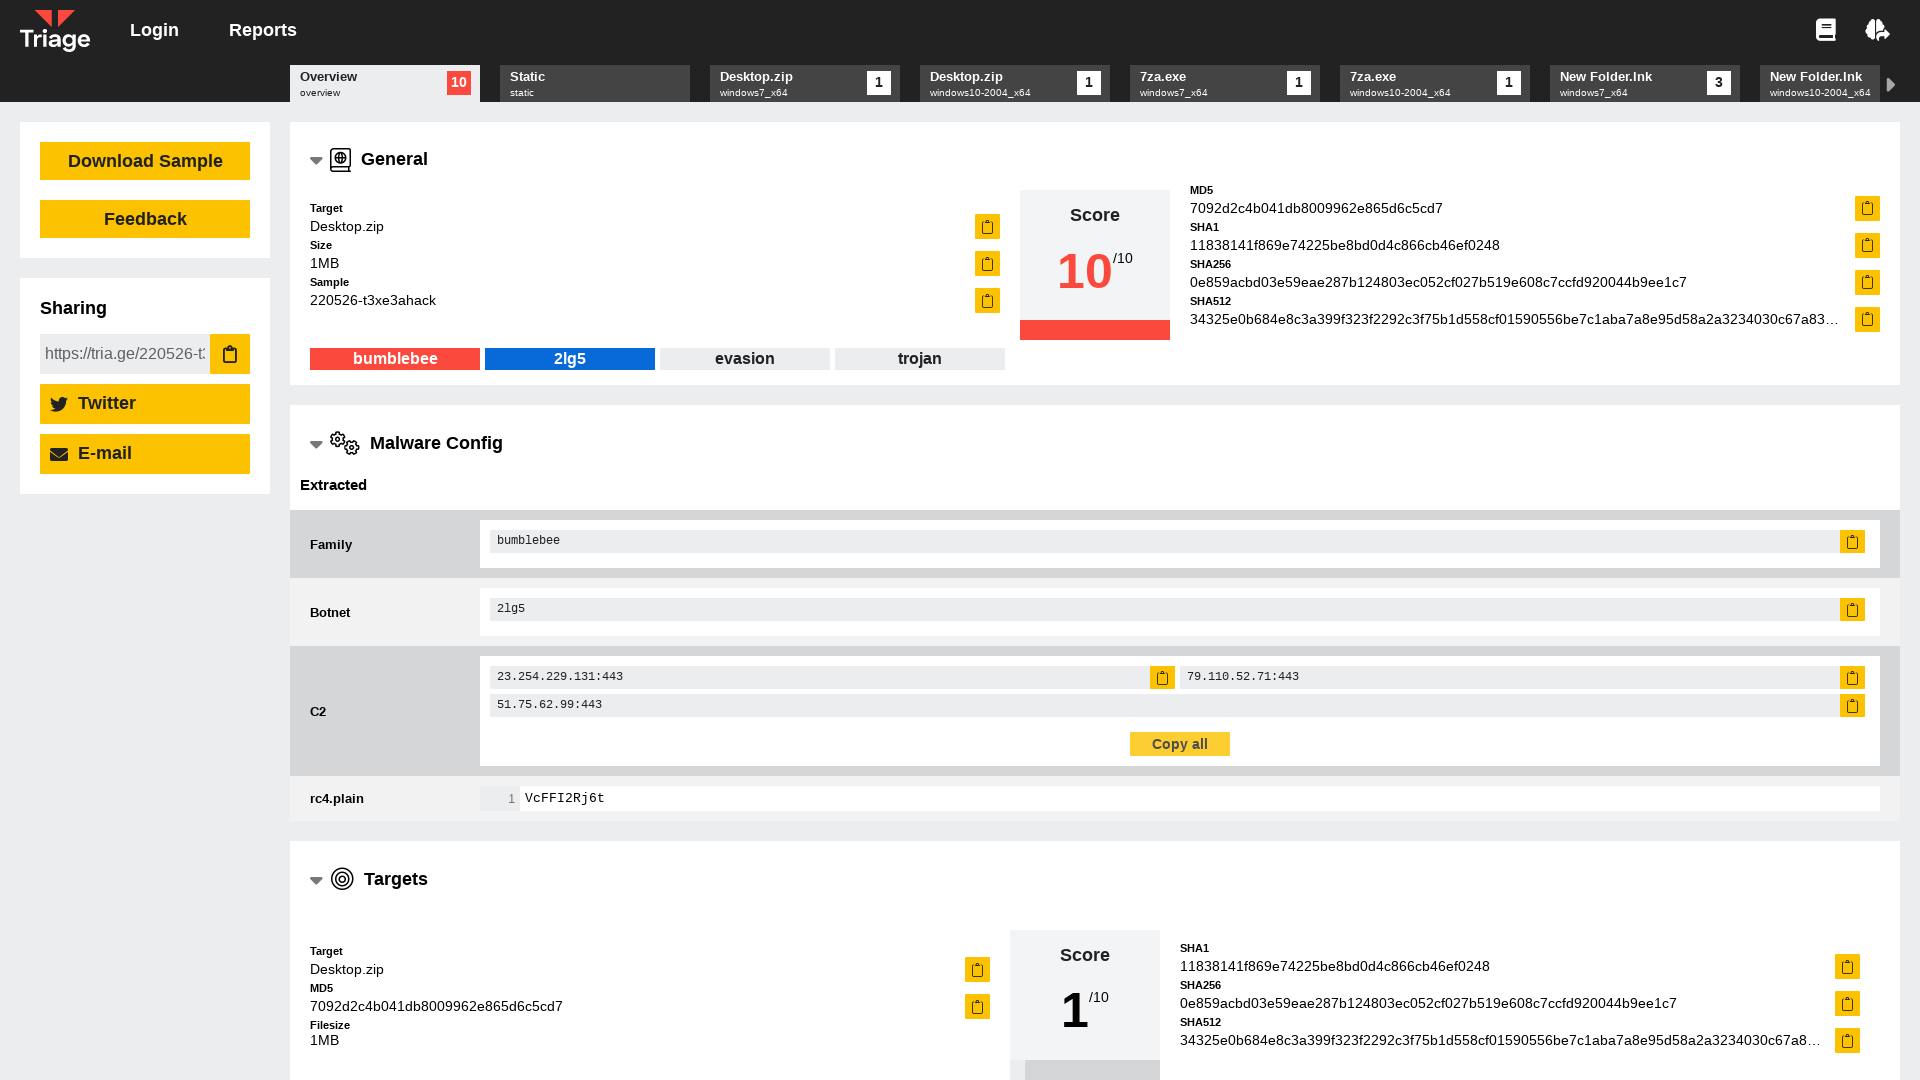The height and width of the screenshot is (1080, 1920).
Task: Show more report tabs with right arrow
Action: point(1891,85)
